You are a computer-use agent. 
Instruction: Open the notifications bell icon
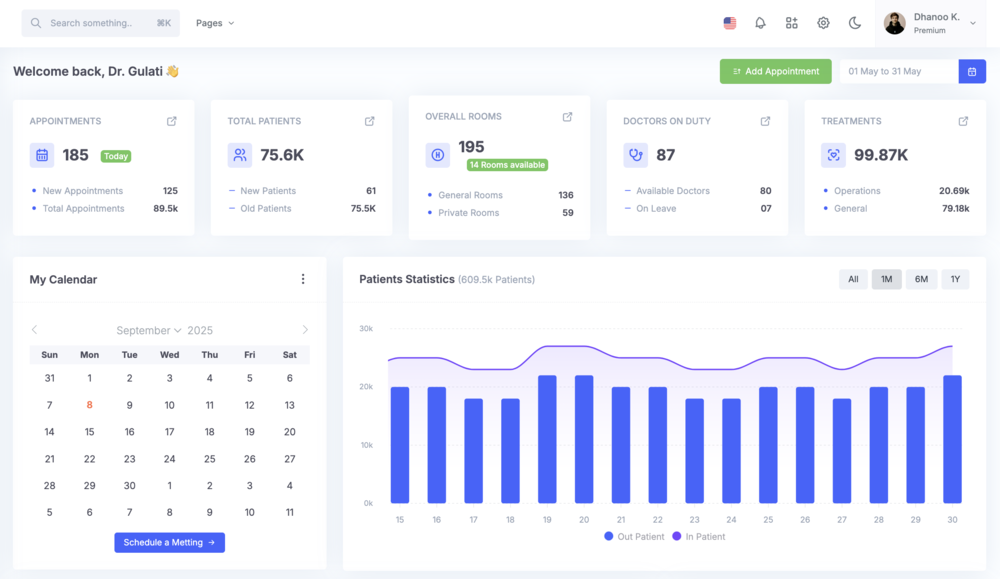click(x=760, y=23)
